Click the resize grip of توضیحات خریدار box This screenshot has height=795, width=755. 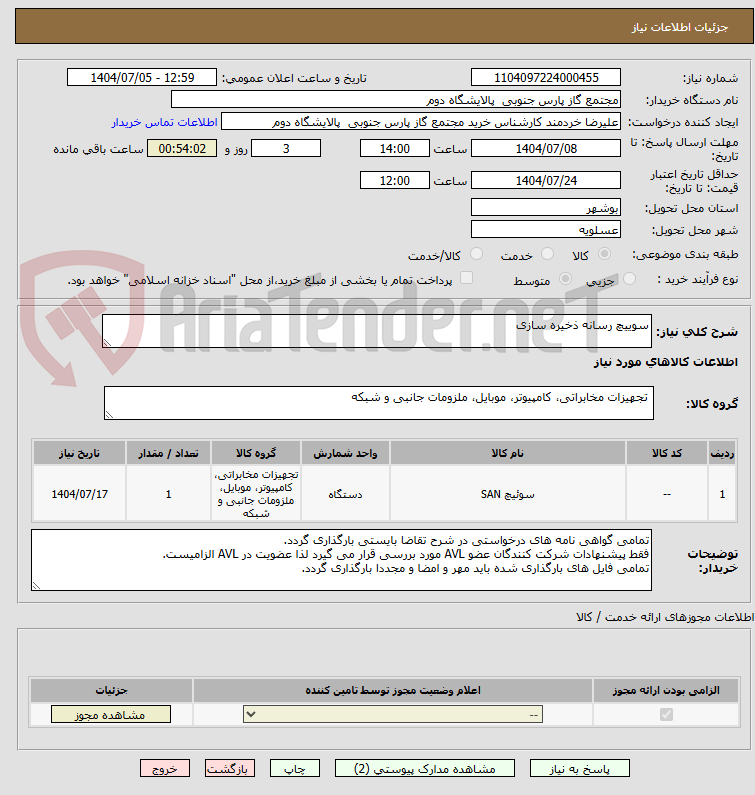(36, 586)
